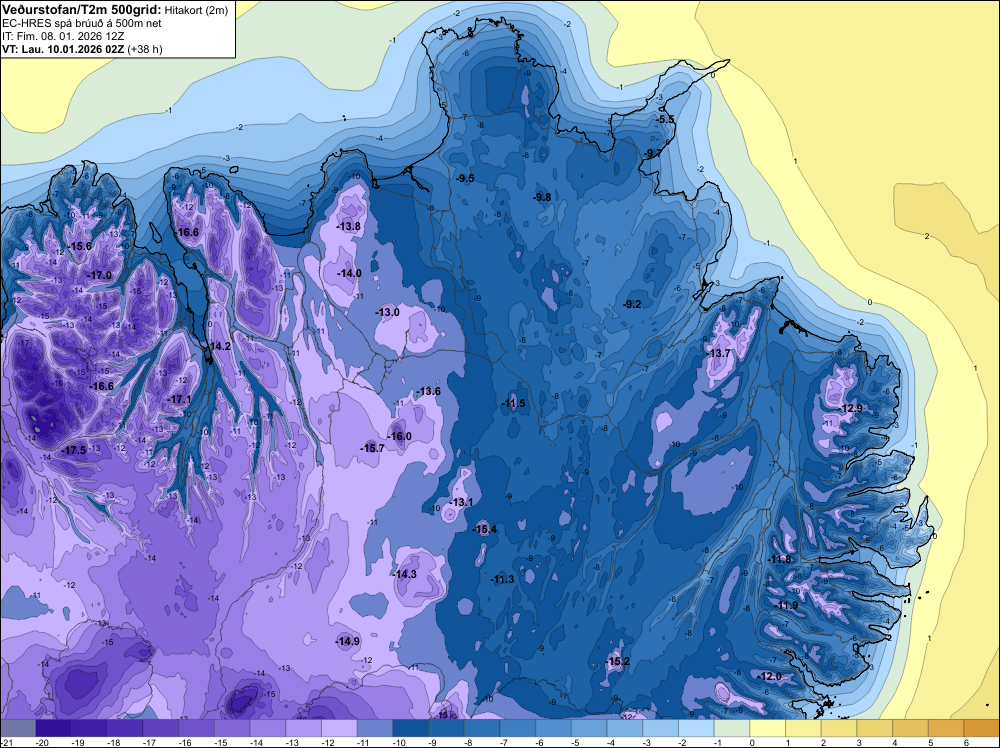1000x748 pixels.
Task: Click the 14.2 value near the fjord
Action: click(220, 346)
